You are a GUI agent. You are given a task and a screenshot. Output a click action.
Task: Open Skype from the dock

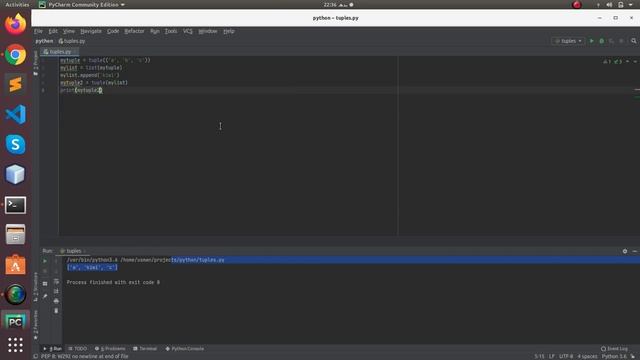point(16,144)
